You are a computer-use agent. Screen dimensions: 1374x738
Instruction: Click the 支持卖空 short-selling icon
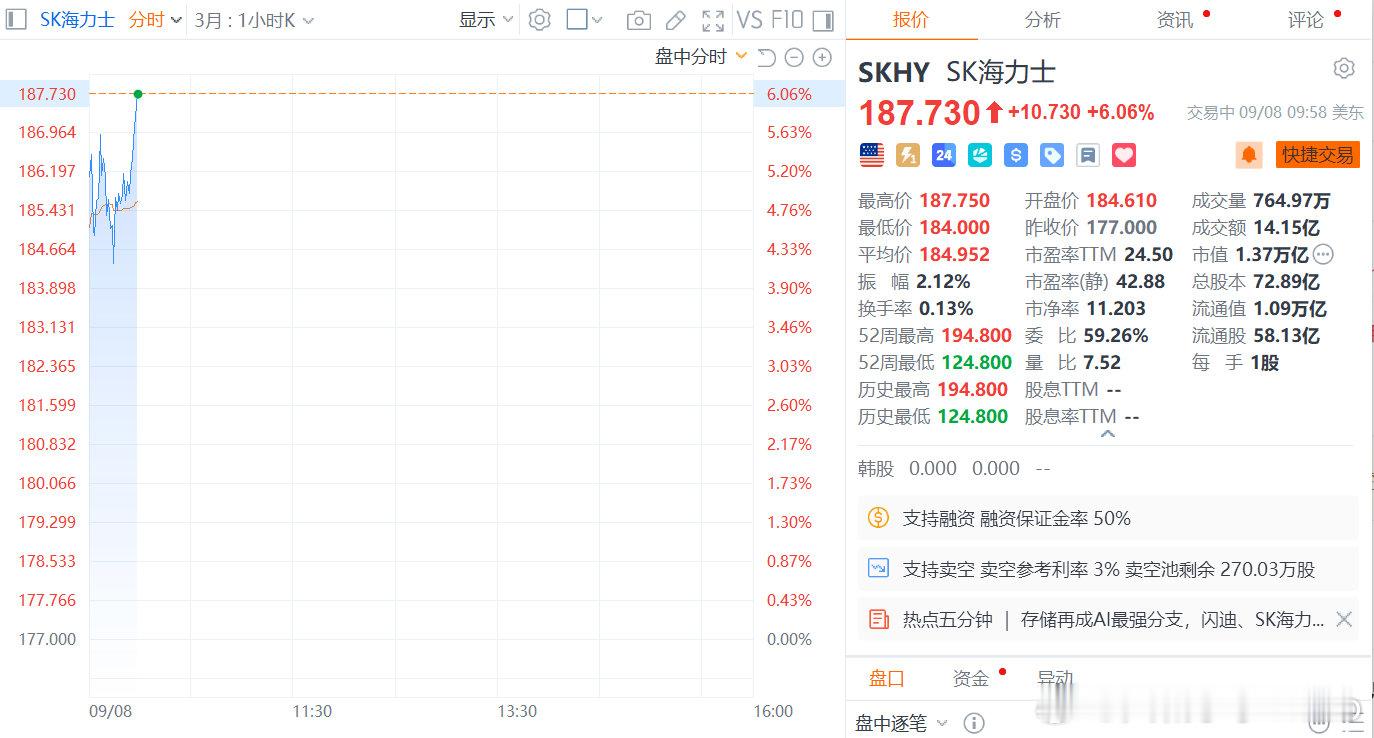click(x=878, y=569)
